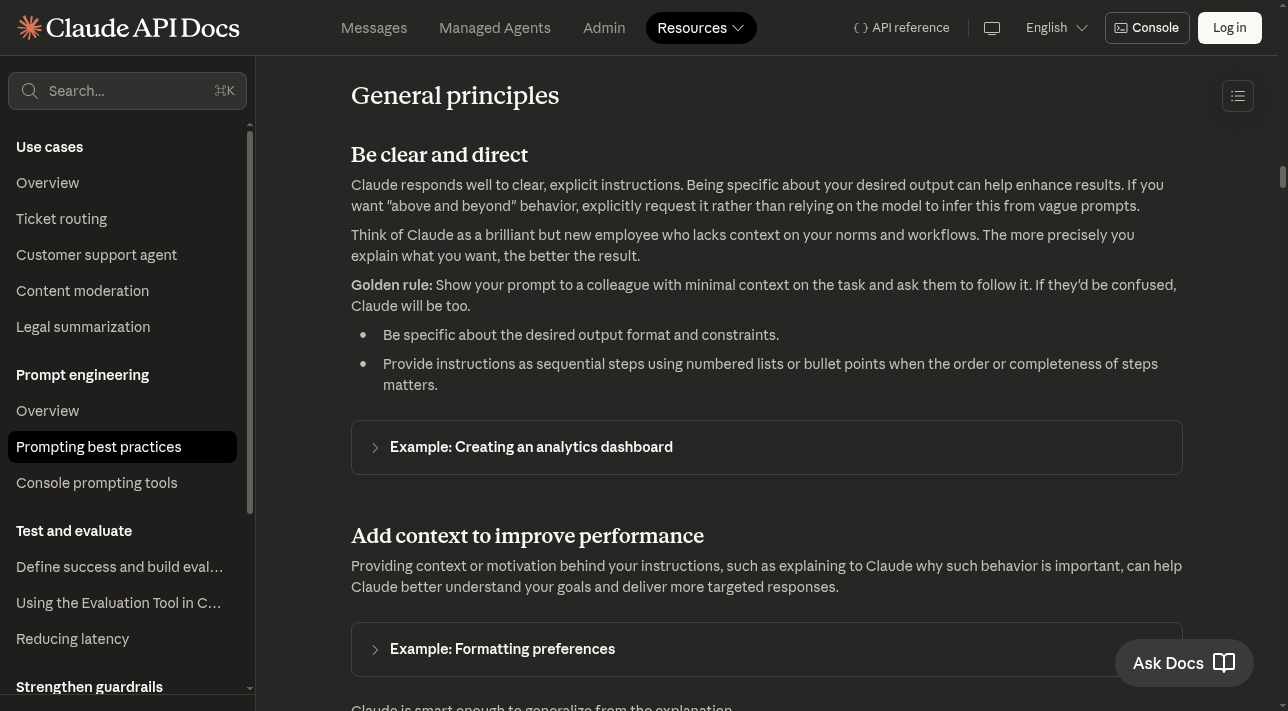The image size is (1288, 711).
Task: Click the sidebar scroll down arrow
Action: 250,689
